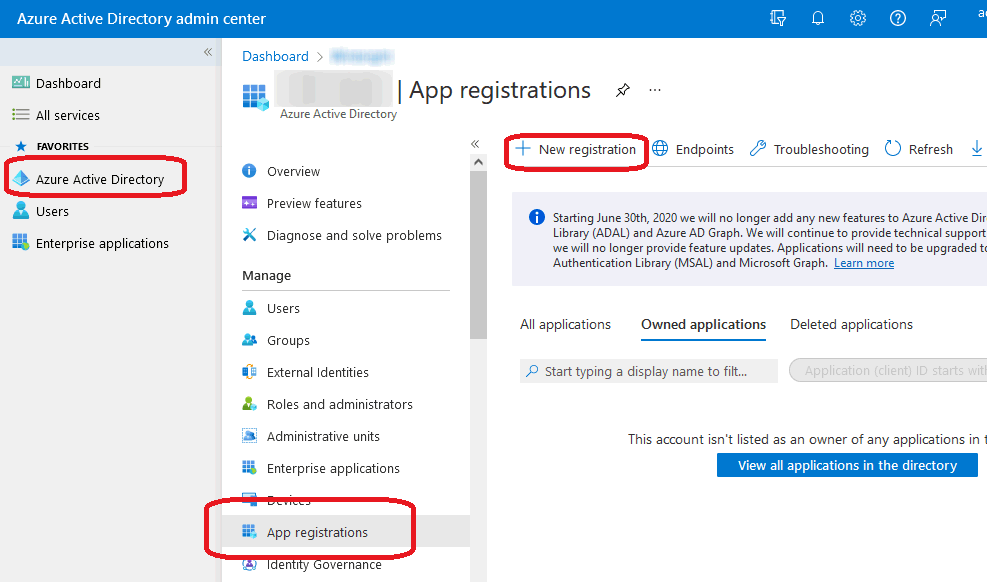The image size is (988, 582).
Task: Click the resource menu scroll up arrow
Action: click(x=478, y=163)
